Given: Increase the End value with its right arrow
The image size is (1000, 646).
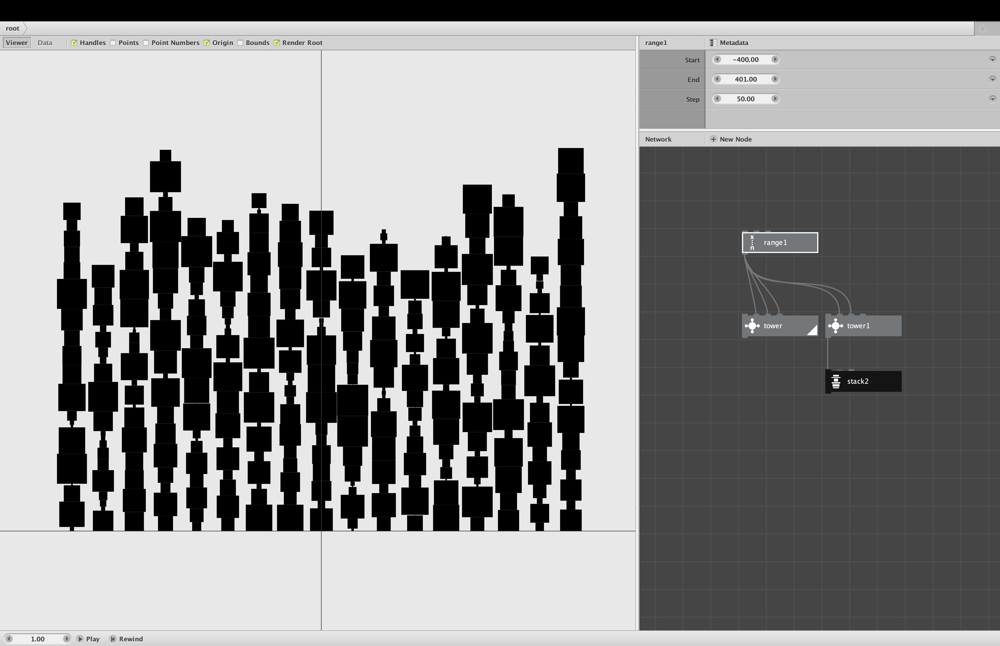Looking at the screenshot, I should tap(775, 79).
